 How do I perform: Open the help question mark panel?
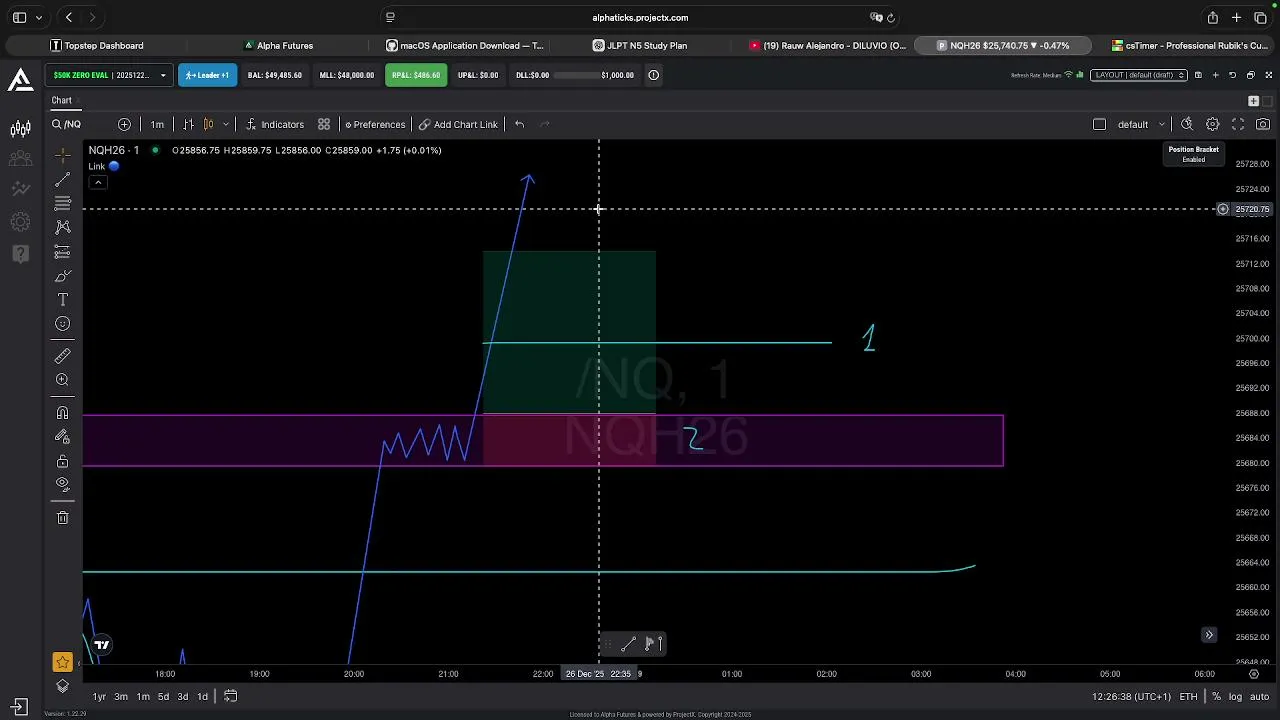point(20,254)
